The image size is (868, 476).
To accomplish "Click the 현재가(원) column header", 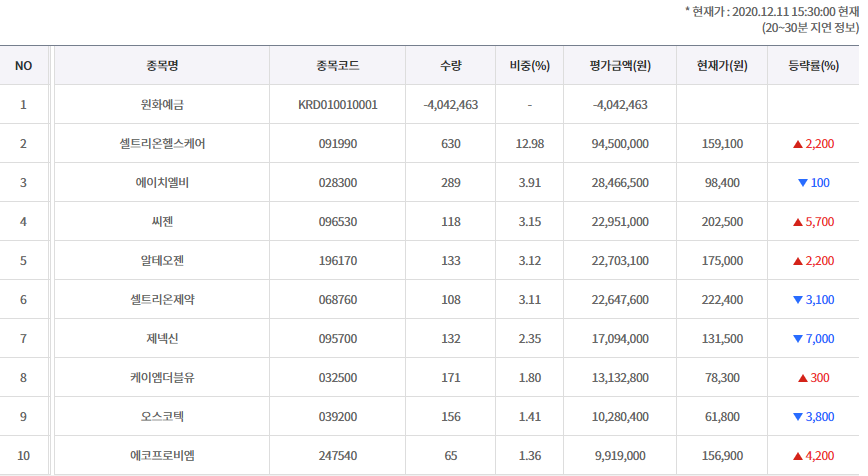I will [722, 66].
